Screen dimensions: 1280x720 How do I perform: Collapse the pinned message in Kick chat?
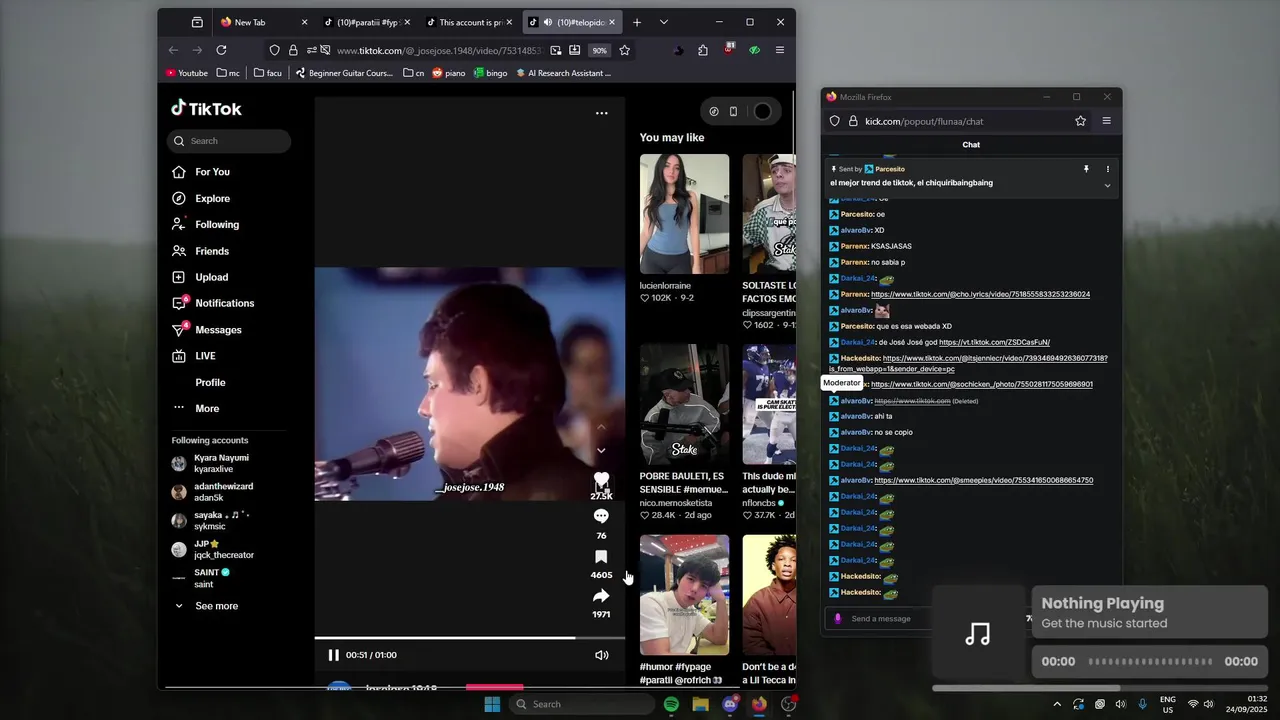(1107, 185)
